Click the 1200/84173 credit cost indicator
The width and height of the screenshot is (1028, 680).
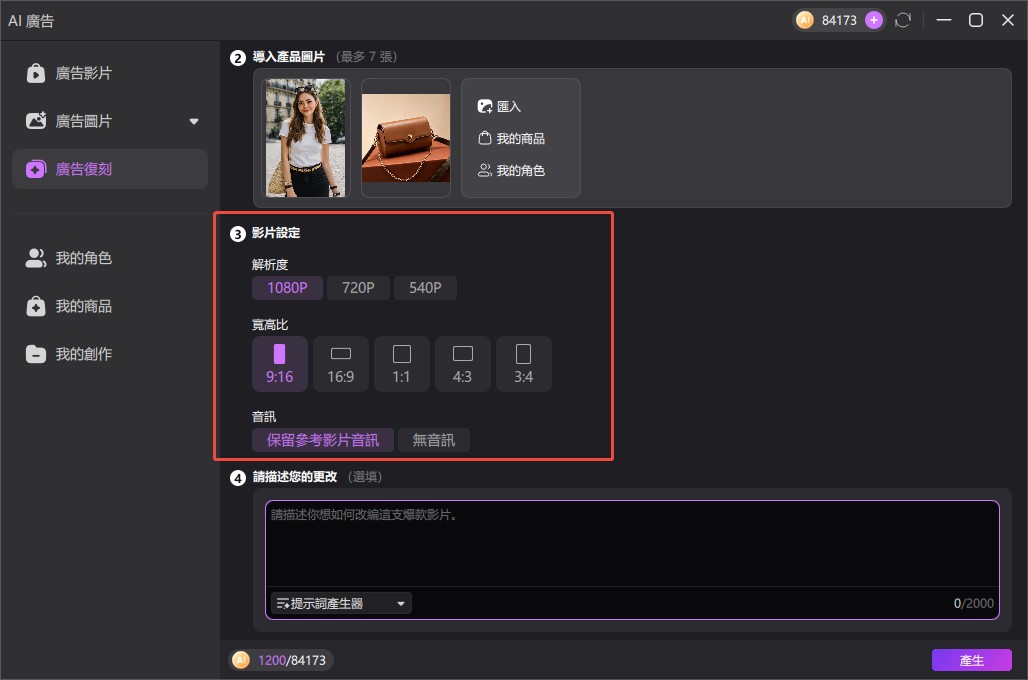(281, 660)
